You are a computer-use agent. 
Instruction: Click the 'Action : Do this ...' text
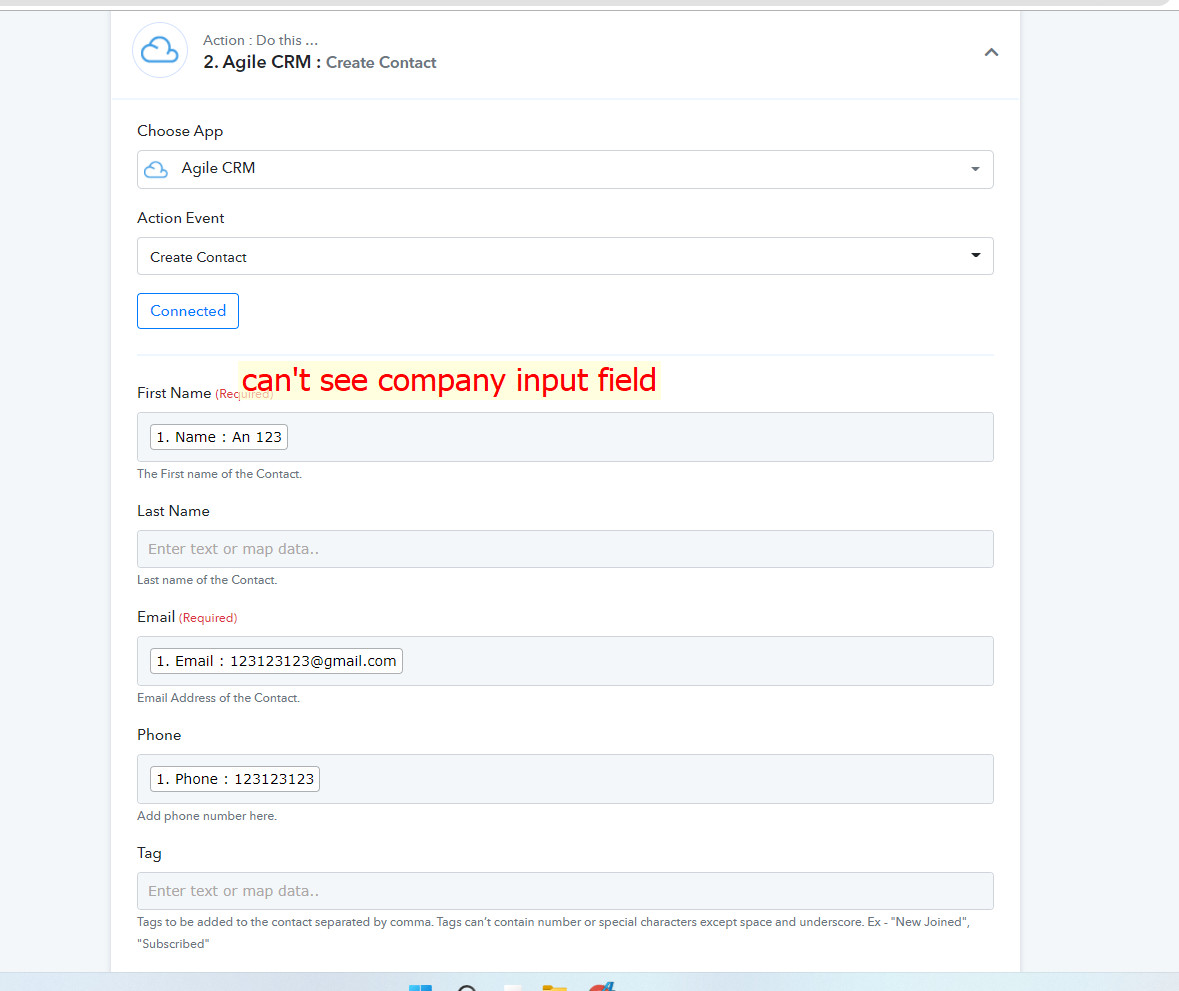[x=260, y=40]
